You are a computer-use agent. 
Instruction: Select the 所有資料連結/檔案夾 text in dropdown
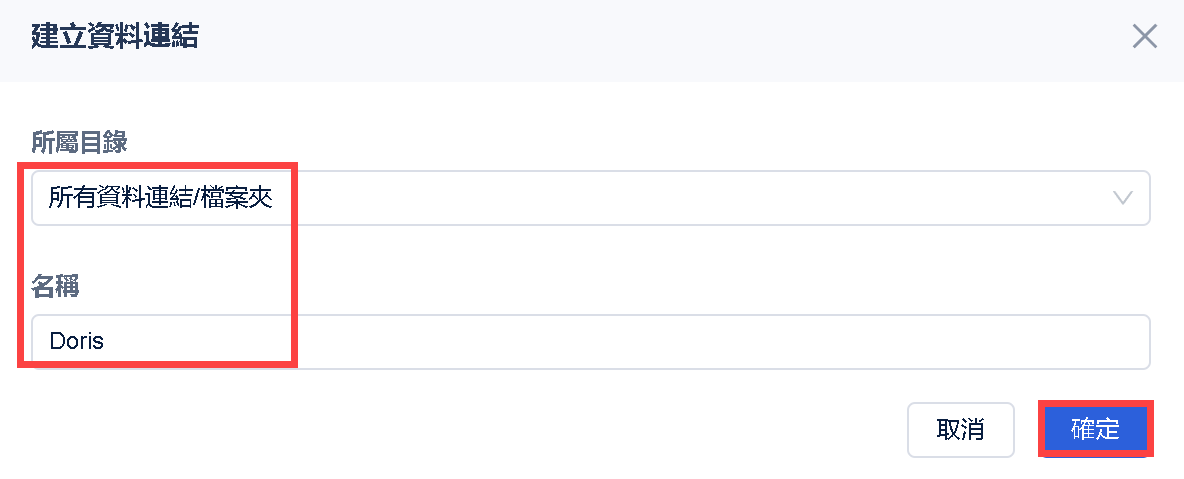coord(161,198)
